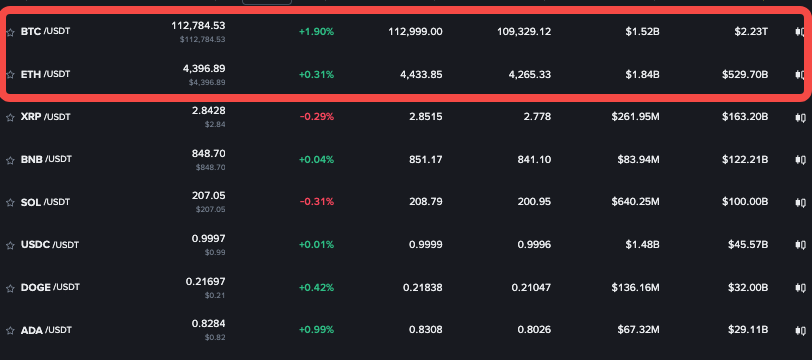Image resolution: width=812 pixels, height=360 pixels.
Task: Star ETH/USDT as a favorite
Action: pos(10,75)
